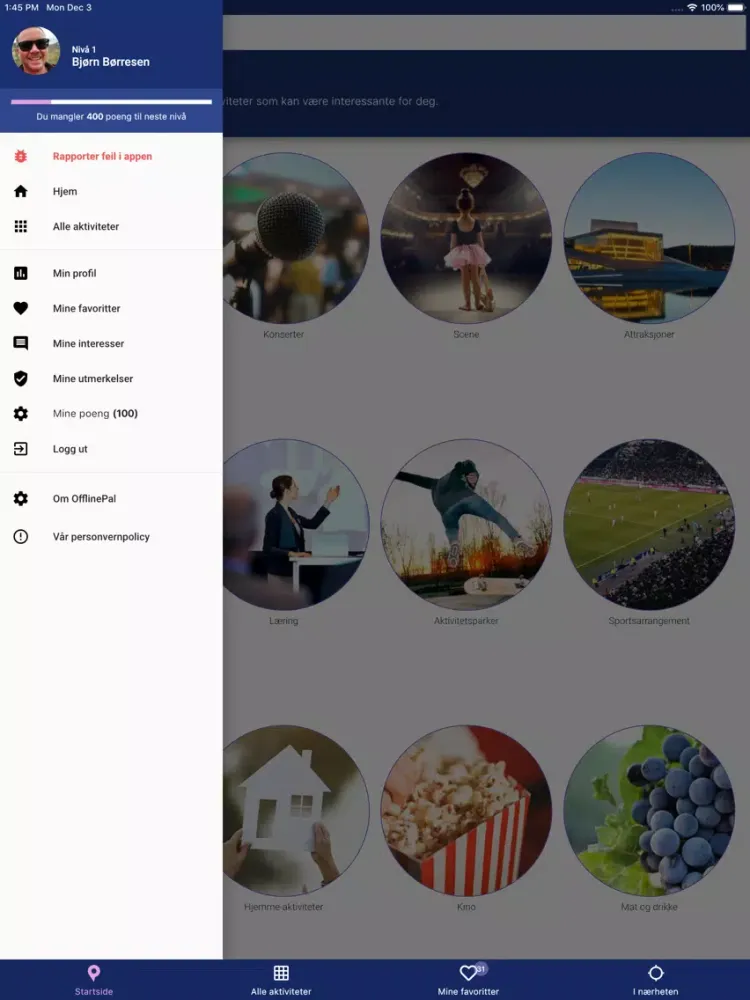This screenshot has height=1000, width=750.
Task: Open Mine favoritter in the side menu
Action: click(x=111, y=308)
